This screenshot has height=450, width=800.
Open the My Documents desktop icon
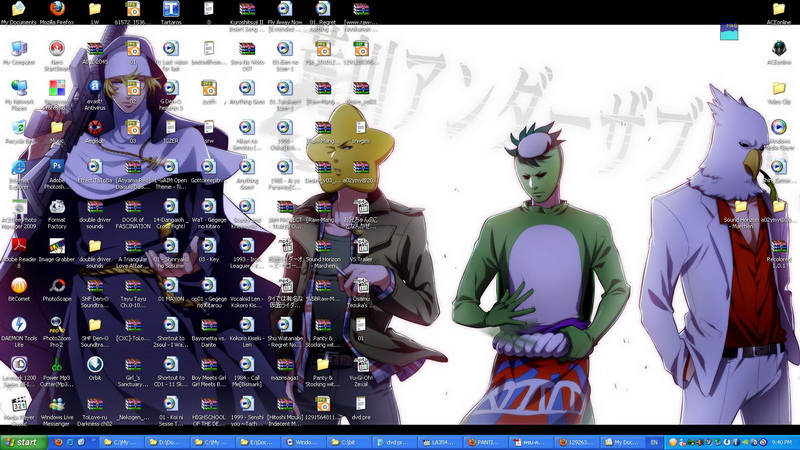(x=19, y=13)
